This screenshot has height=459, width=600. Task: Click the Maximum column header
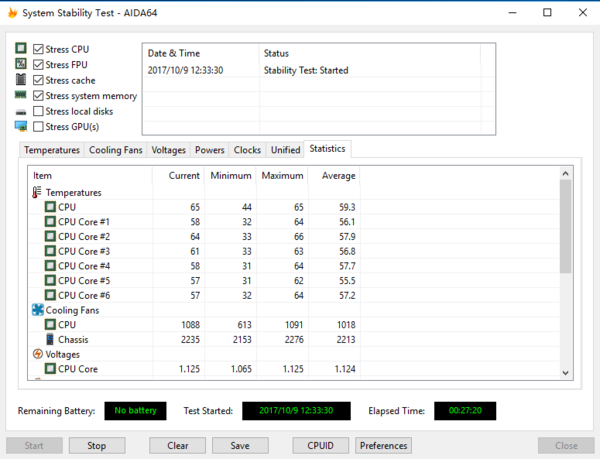[282, 176]
